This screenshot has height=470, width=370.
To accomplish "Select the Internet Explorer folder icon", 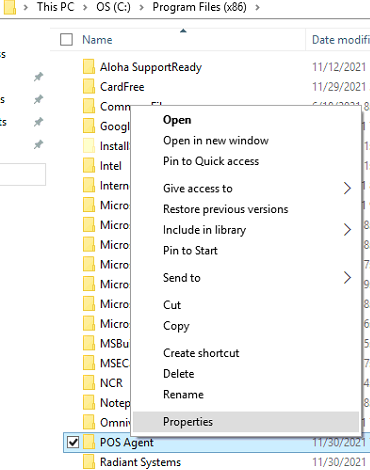I will click(x=89, y=185).
